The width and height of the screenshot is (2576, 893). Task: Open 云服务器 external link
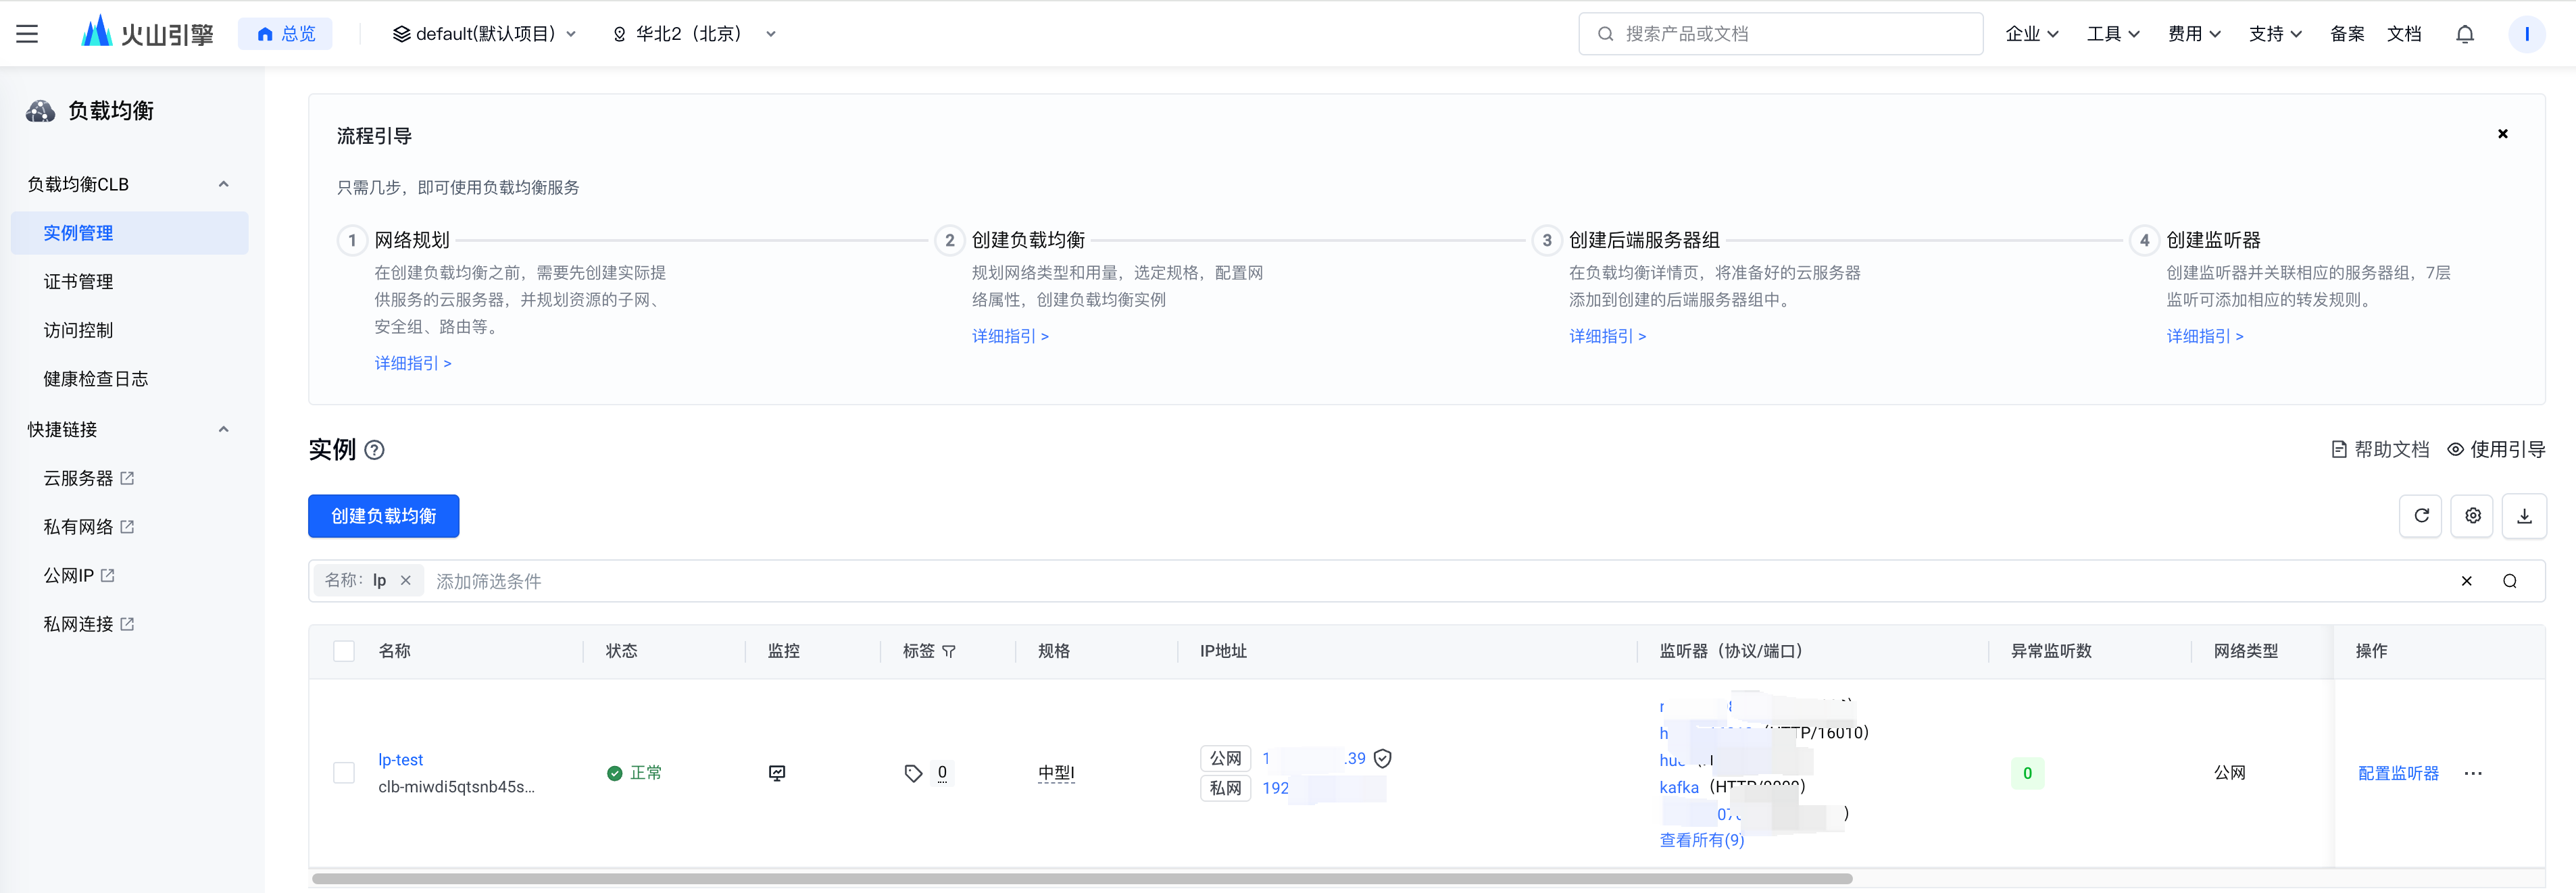pyautogui.click(x=88, y=478)
